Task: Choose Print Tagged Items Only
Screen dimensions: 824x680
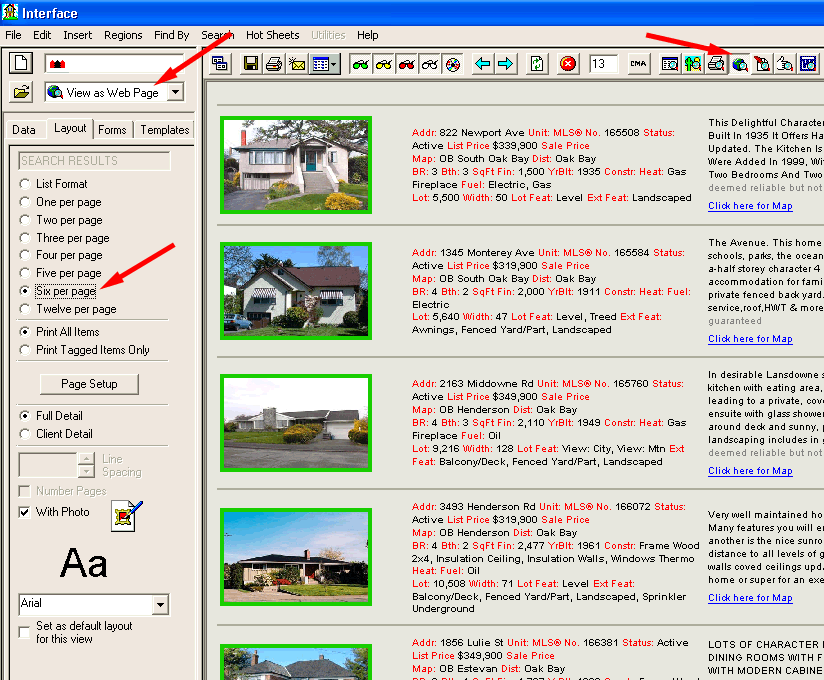Action: [x=25, y=350]
